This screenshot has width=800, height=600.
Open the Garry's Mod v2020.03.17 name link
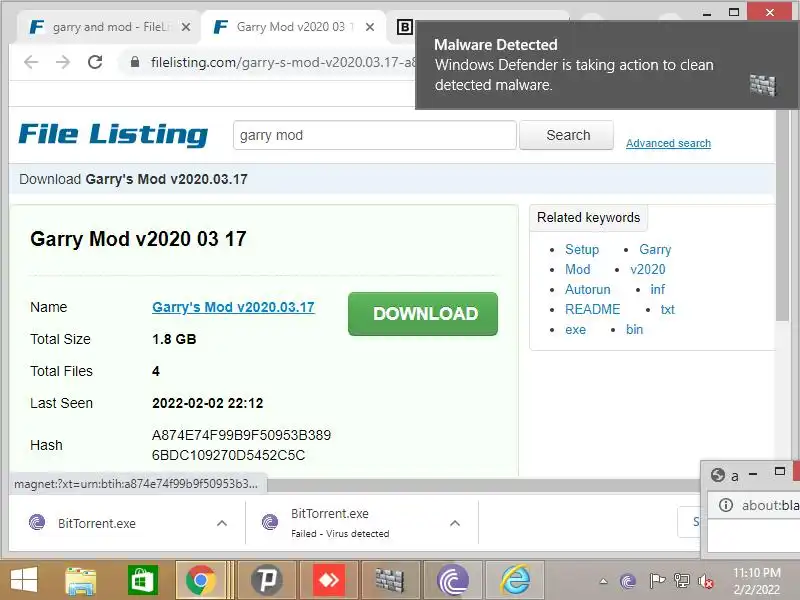(233, 307)
